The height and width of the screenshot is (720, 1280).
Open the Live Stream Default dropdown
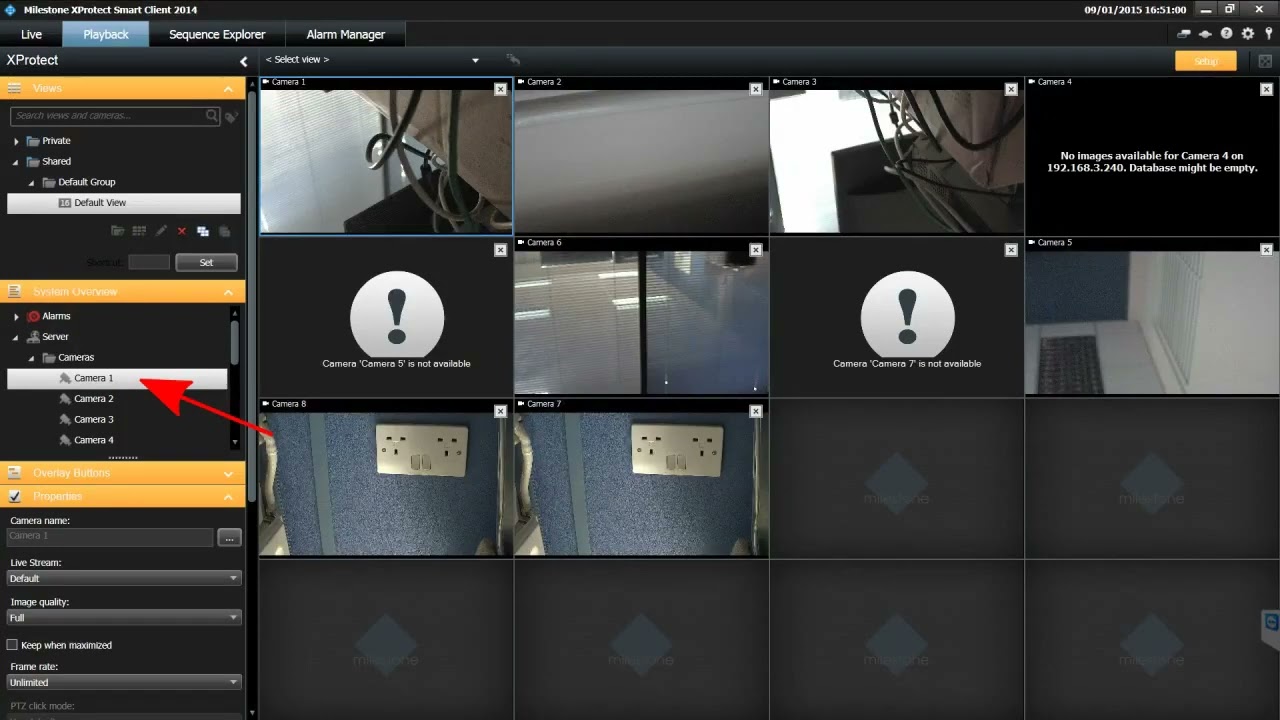pos(124,578)
